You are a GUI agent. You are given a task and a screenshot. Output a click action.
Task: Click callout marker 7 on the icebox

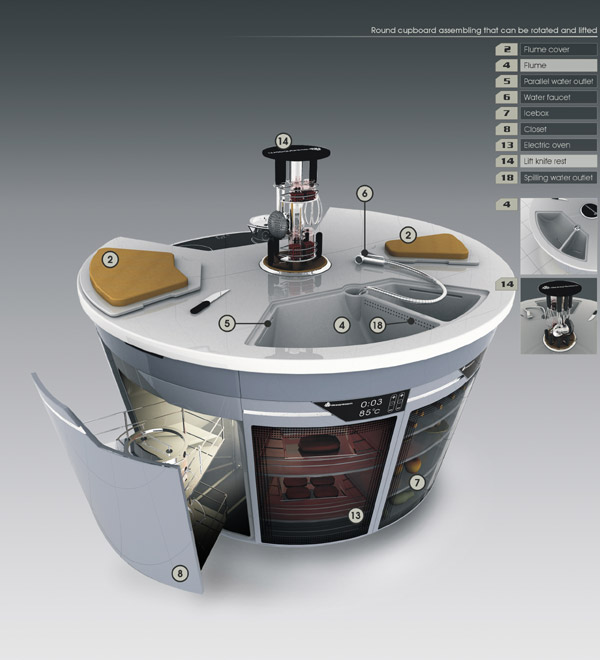pos(418,481)
